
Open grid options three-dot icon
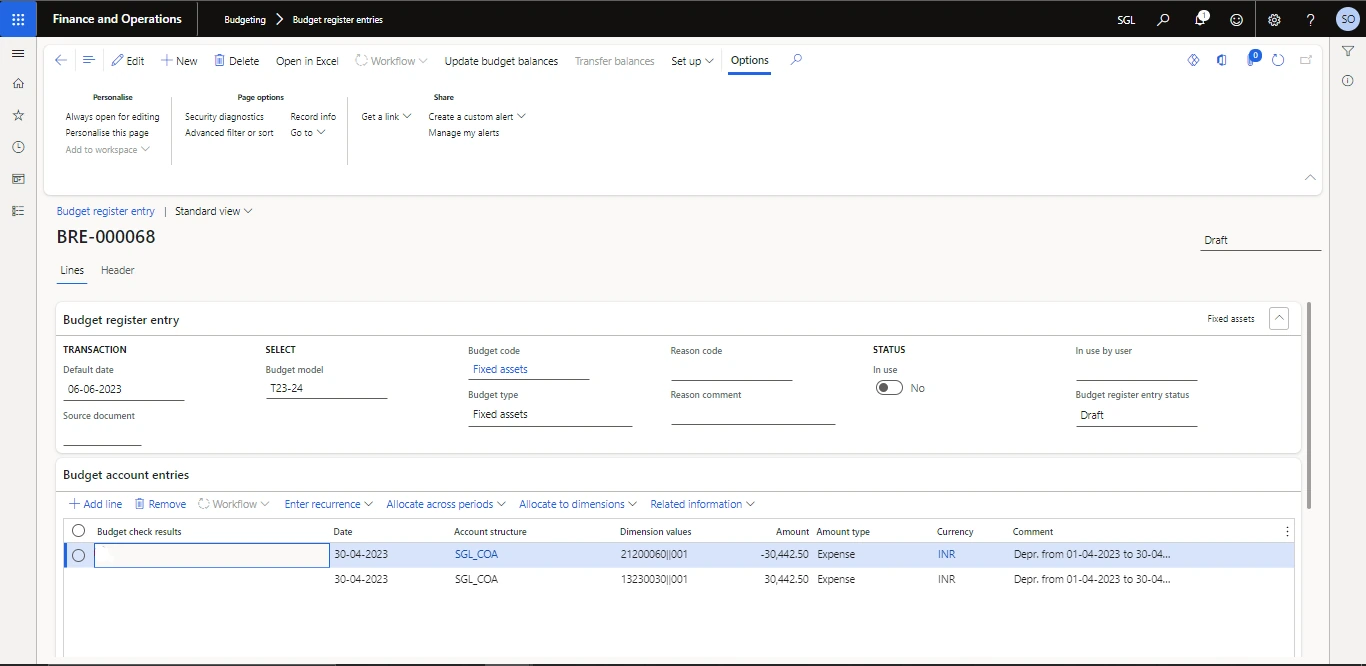click(x=1287, y=531)
